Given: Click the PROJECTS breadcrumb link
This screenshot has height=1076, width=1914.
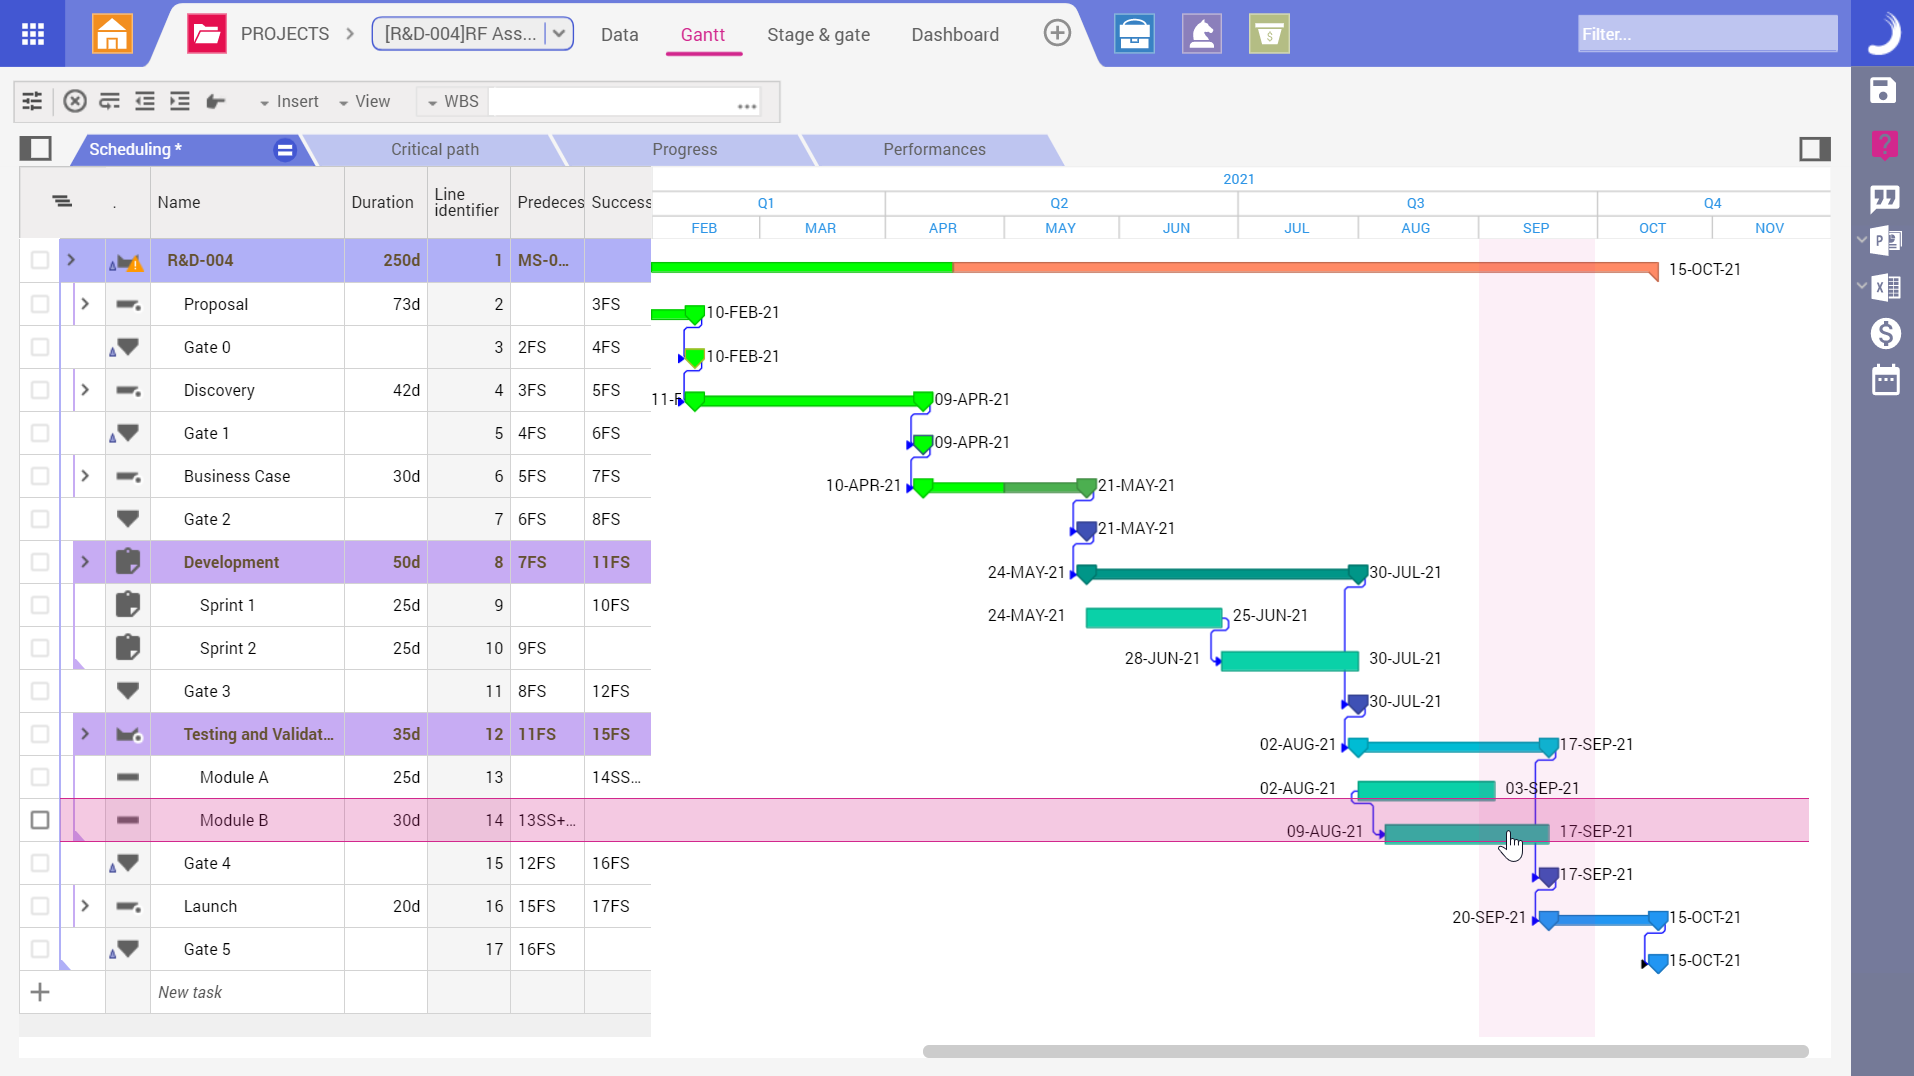Looking at the screenshot, I should (x=284, y=34).
